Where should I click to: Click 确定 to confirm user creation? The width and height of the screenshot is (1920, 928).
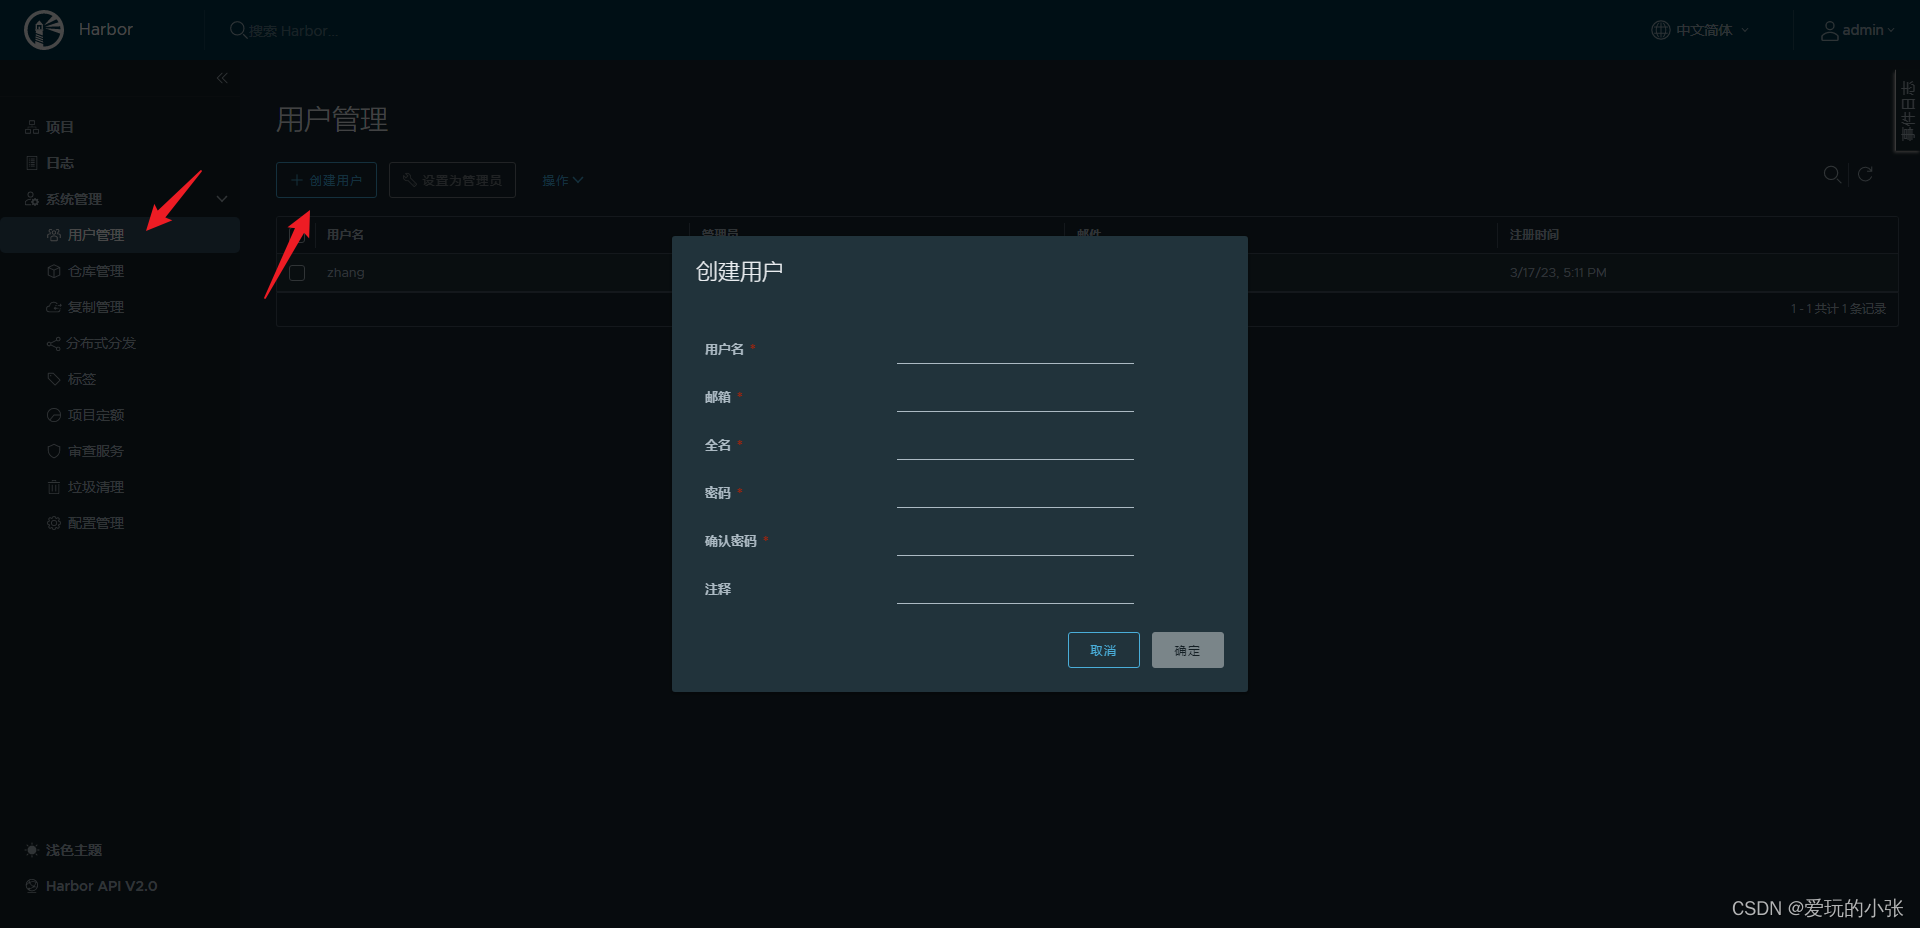1188,650
